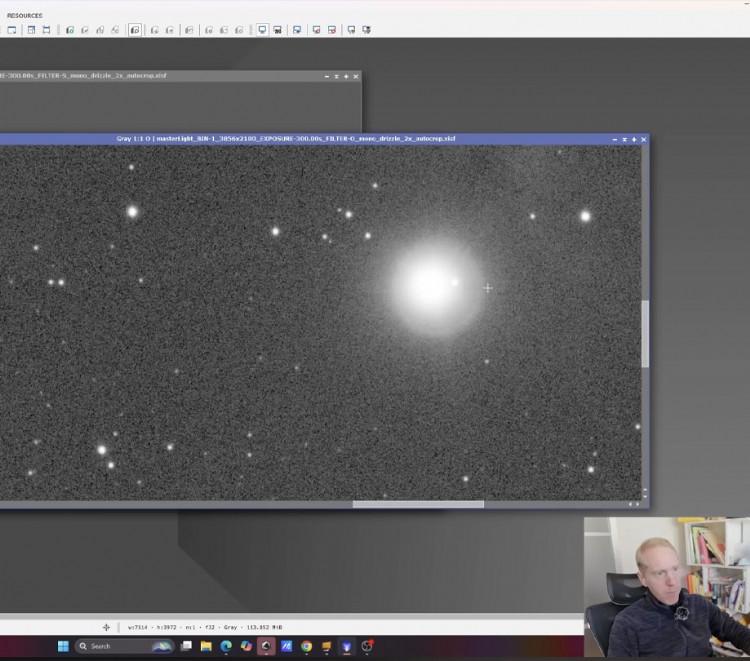
Task: Click the crosshair icon in the status bar
Action: 106,627
